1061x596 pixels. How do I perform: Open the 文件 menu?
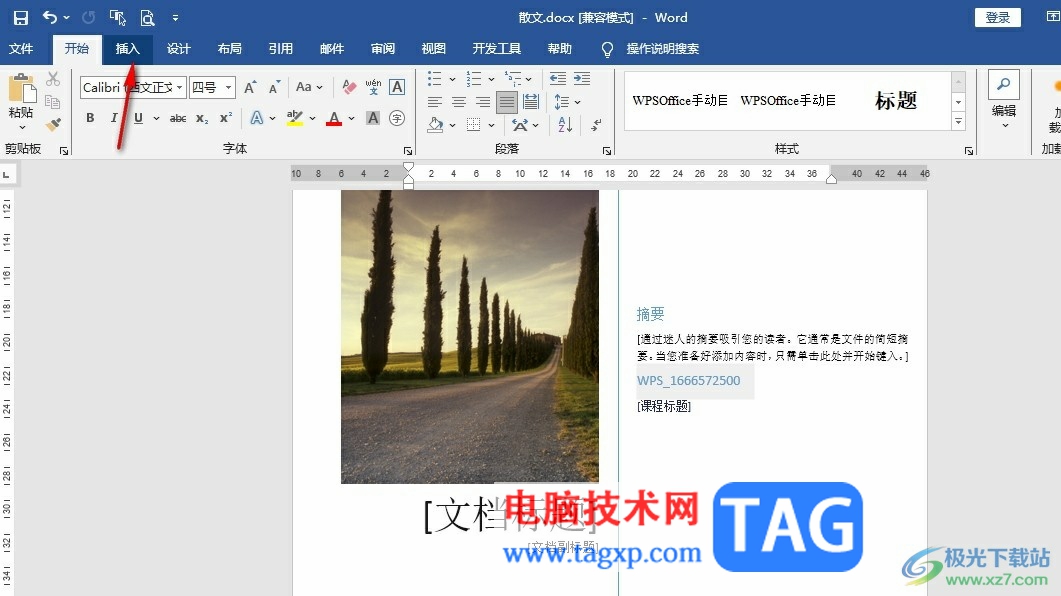(20, 49)
